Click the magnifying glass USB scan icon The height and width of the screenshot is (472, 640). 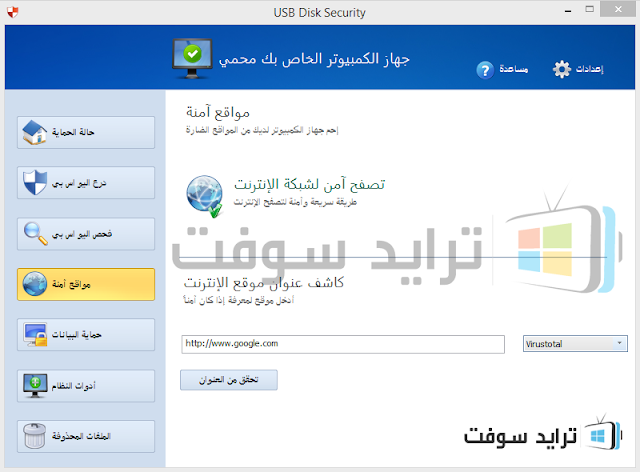pyautogui.click(x=36, y=234)
